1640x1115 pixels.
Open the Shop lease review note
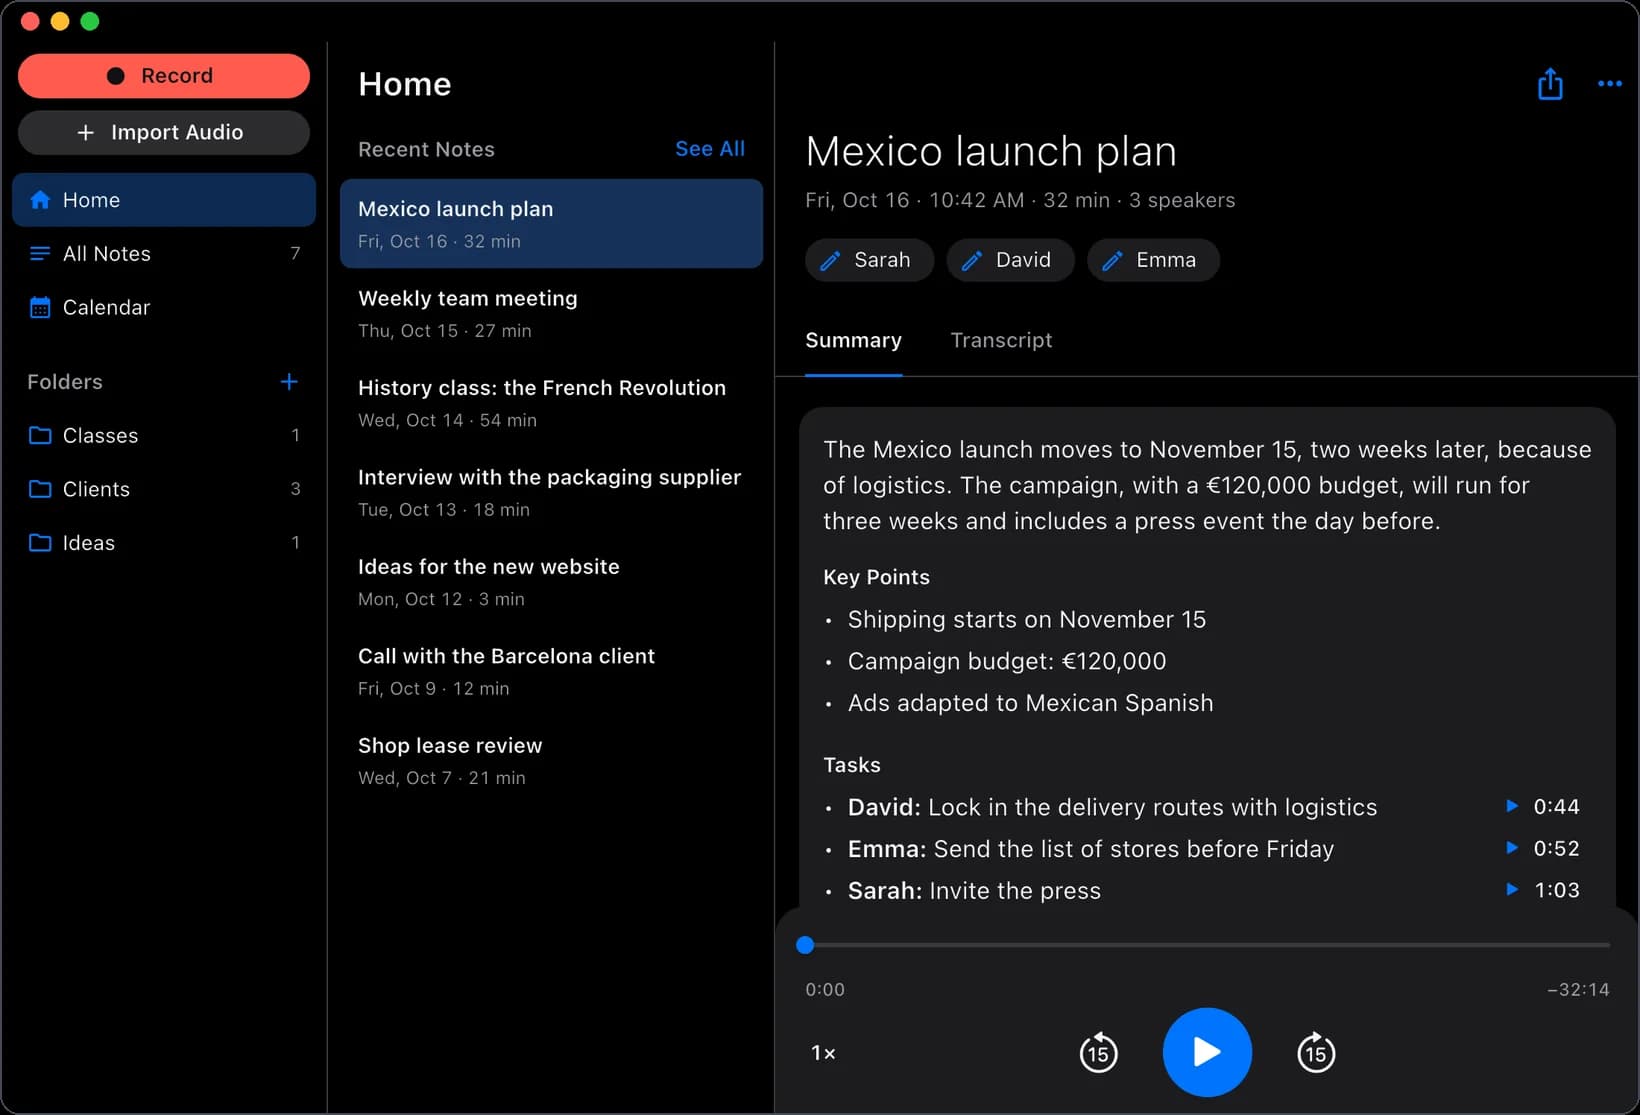(551, 761)
